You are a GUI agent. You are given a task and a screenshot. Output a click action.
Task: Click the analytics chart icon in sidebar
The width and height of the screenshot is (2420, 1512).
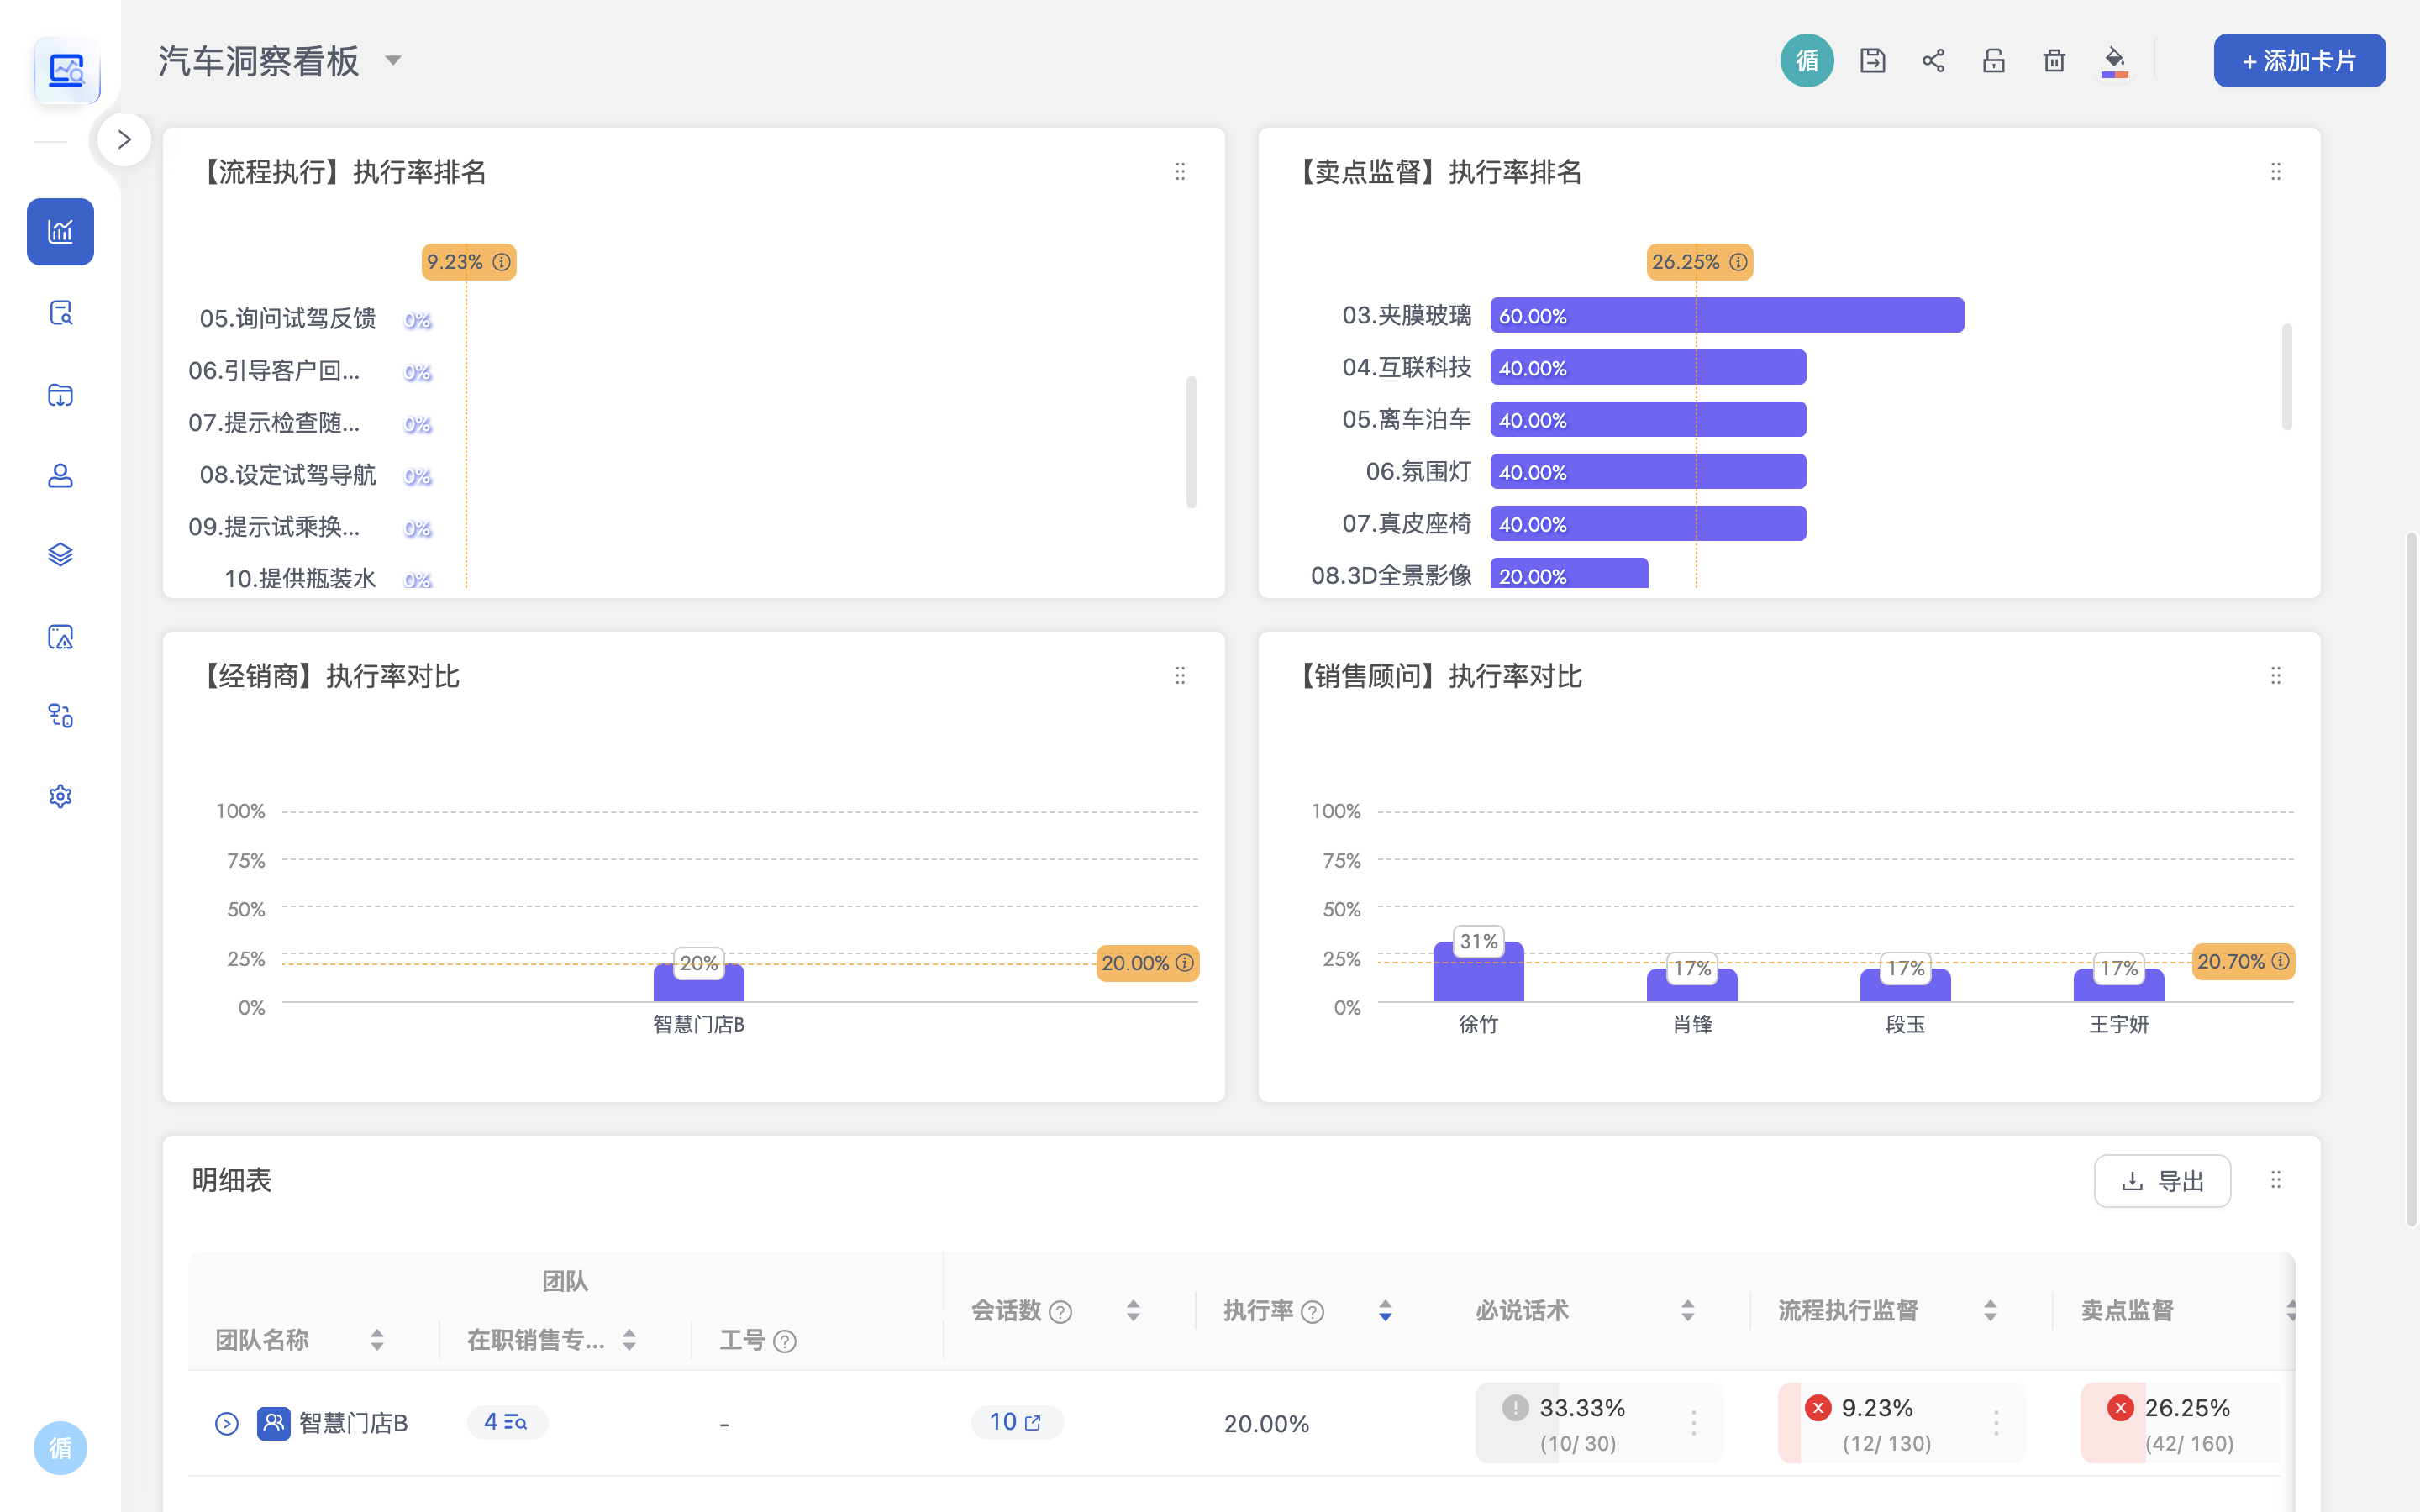point(61,232)
